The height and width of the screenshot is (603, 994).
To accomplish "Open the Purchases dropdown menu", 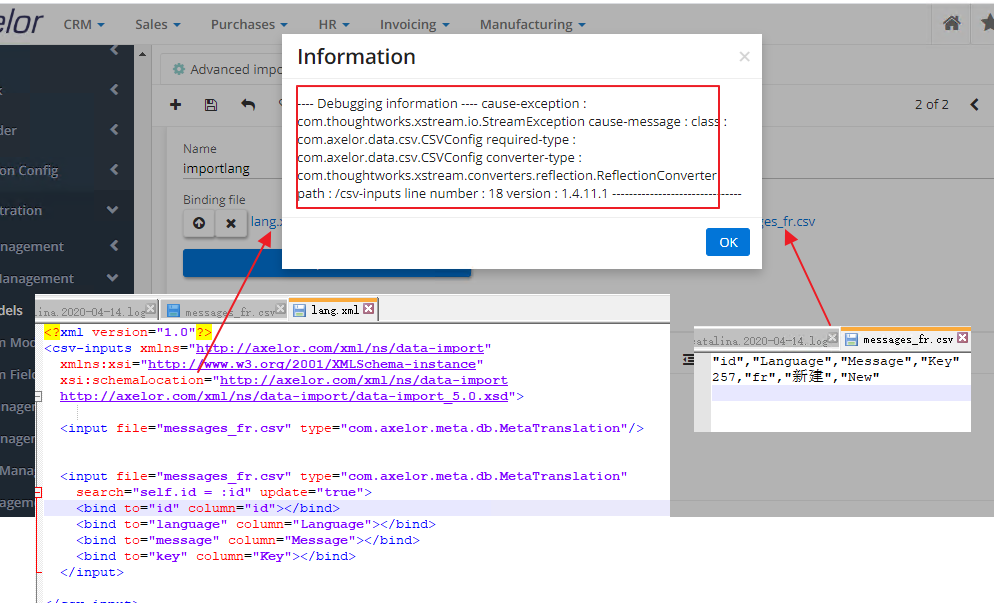I will point(249,24).
